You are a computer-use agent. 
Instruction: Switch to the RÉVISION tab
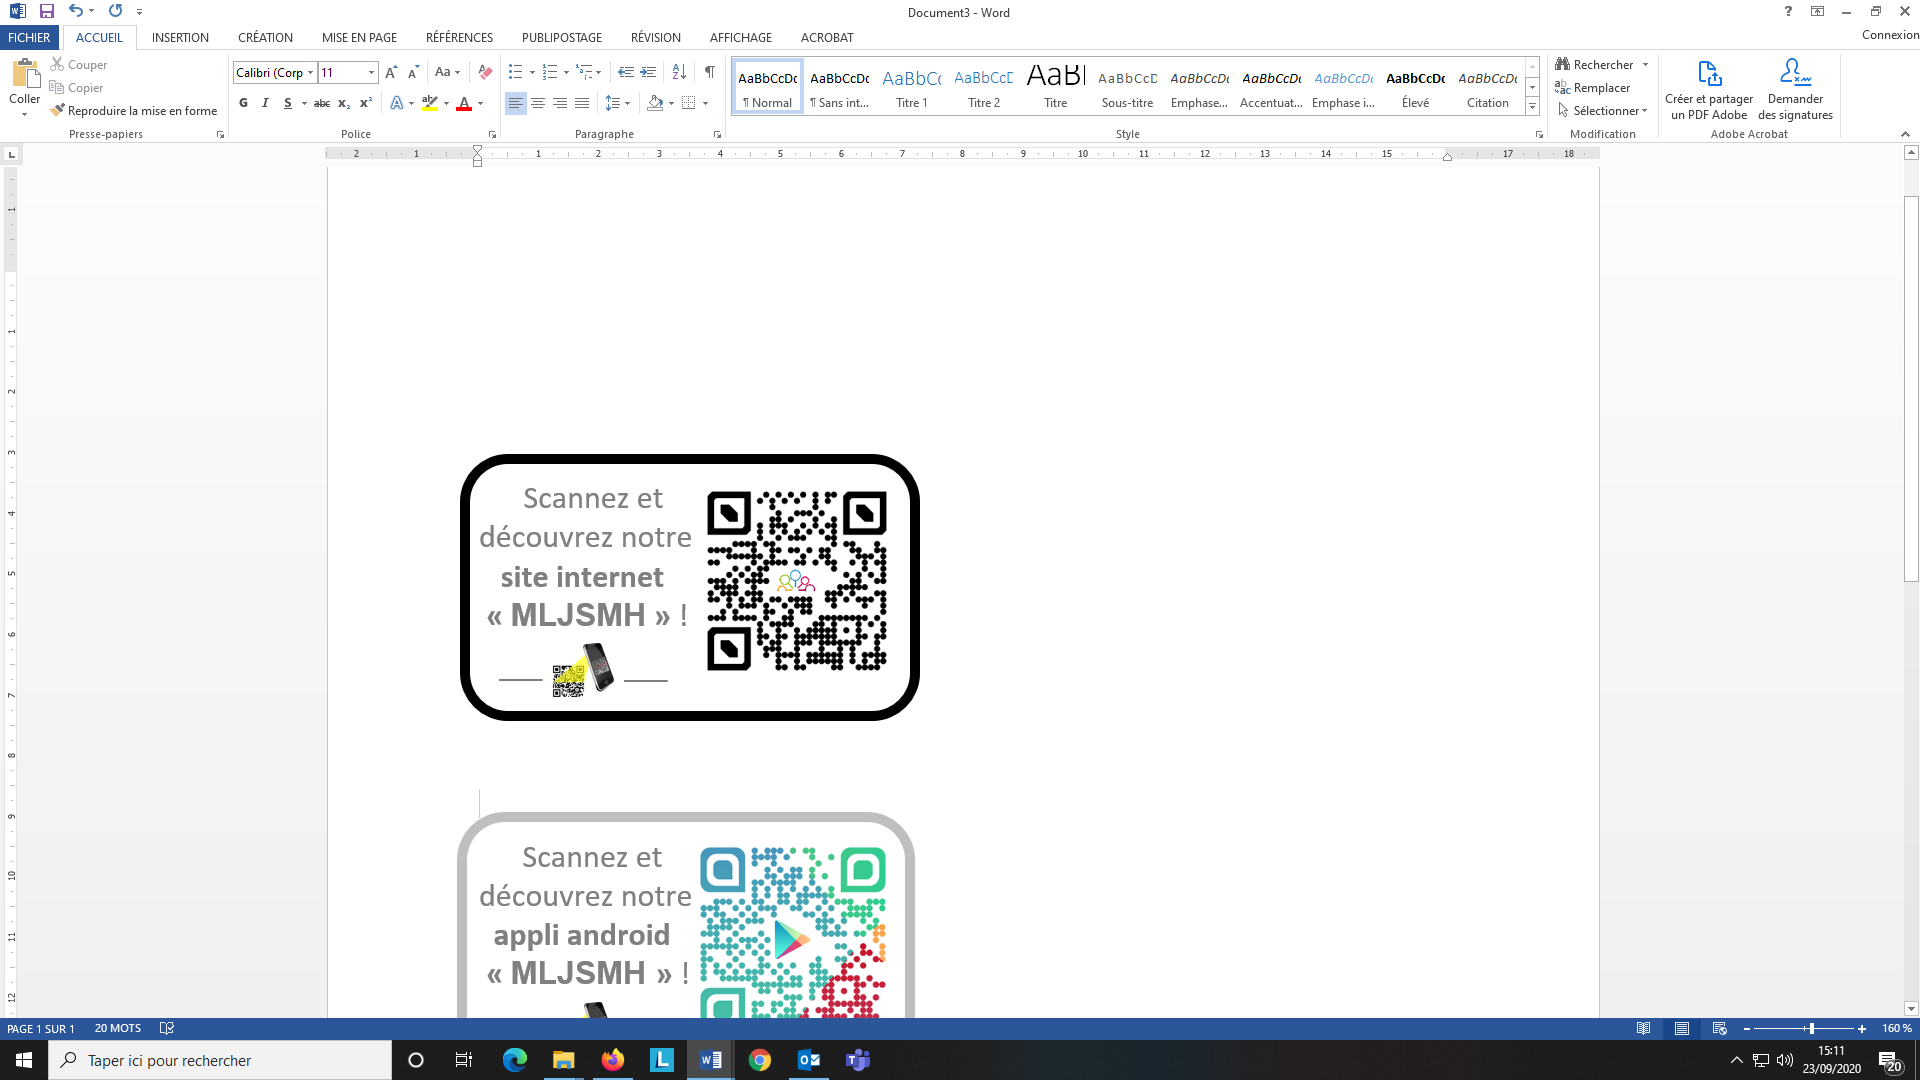655,37
